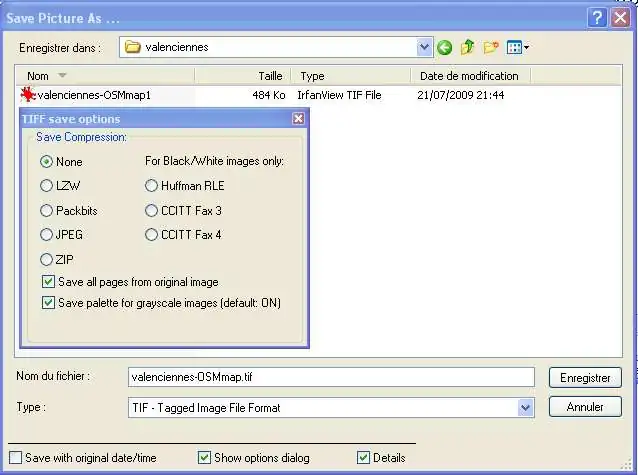This screenshot has width=638, height=475.
Task: Select LZW compression
Action: point(46,185)
